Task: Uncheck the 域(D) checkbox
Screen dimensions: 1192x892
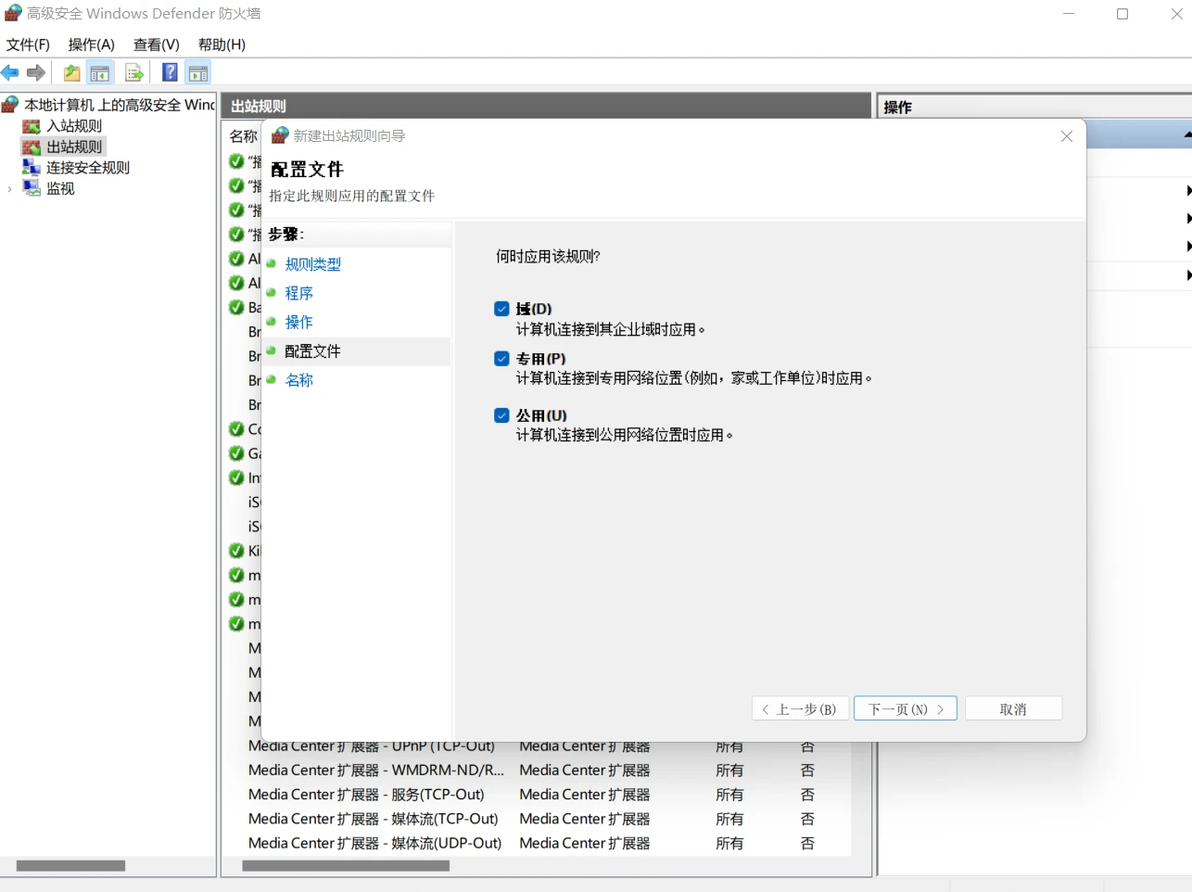Action: 502,309
